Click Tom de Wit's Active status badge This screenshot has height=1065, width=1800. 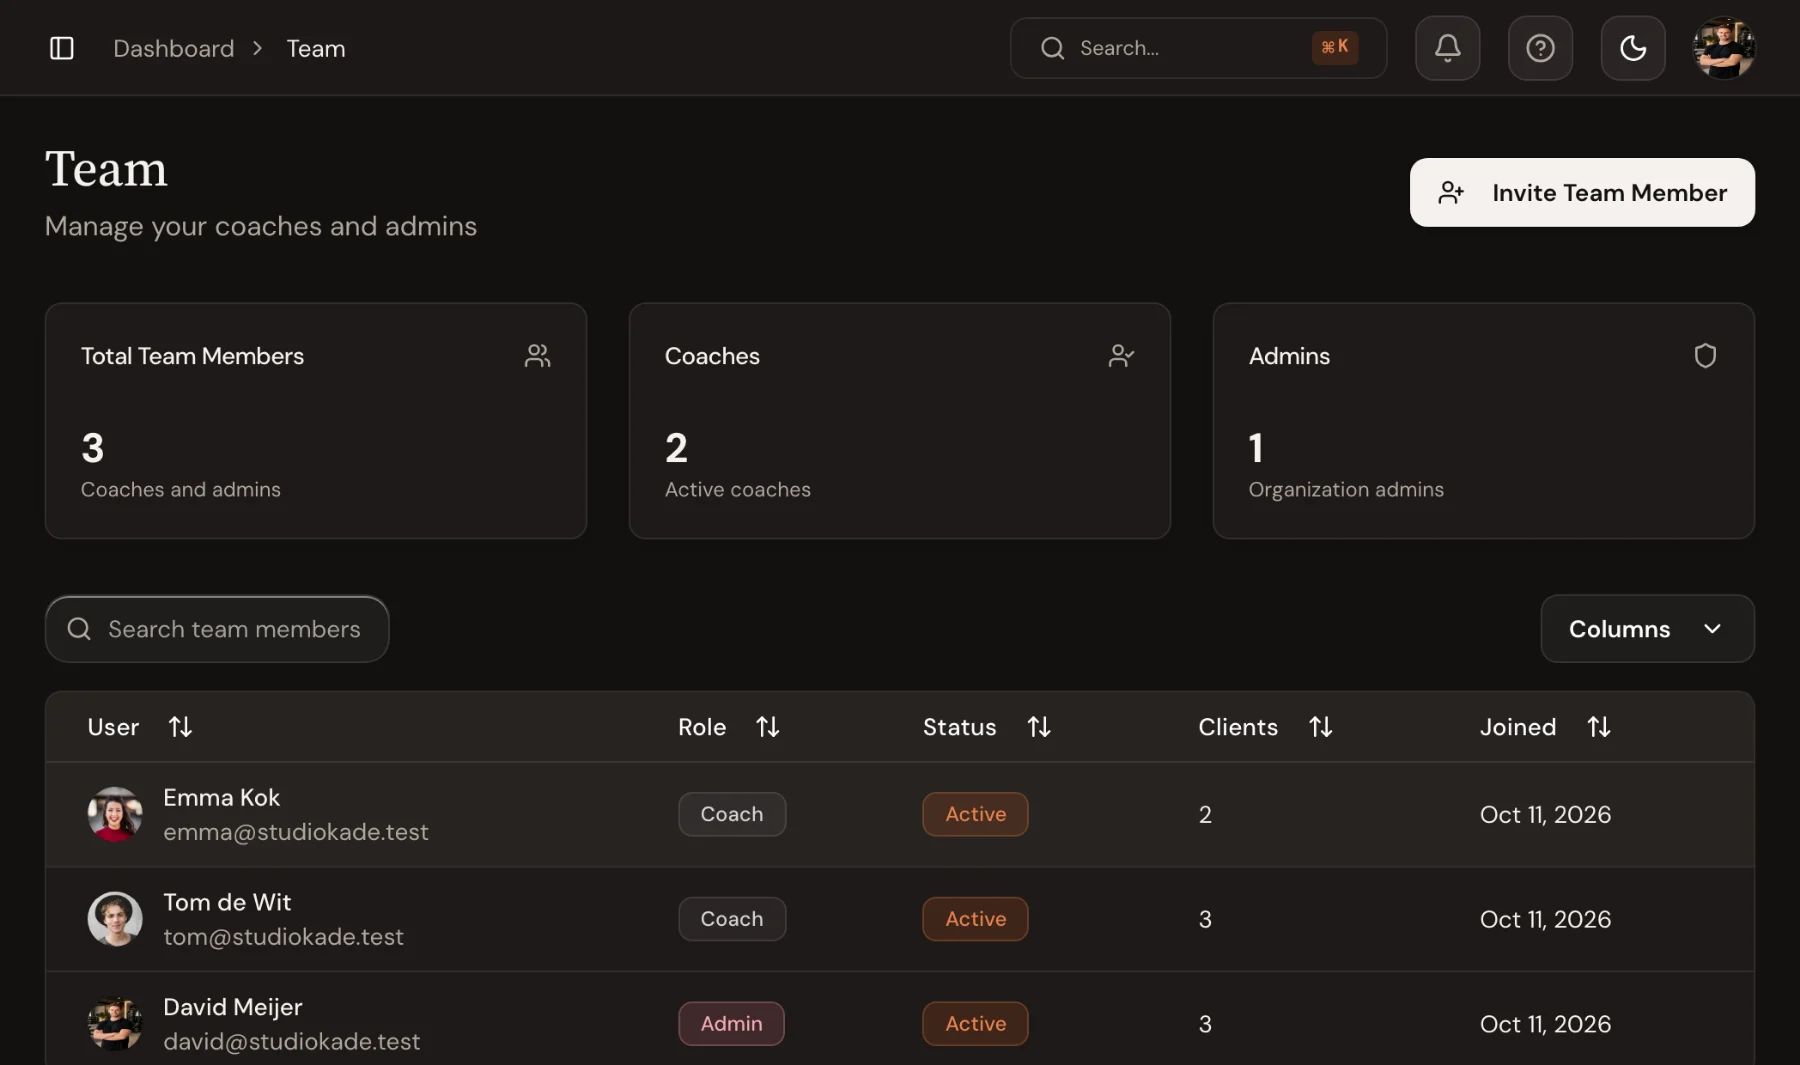976,919
